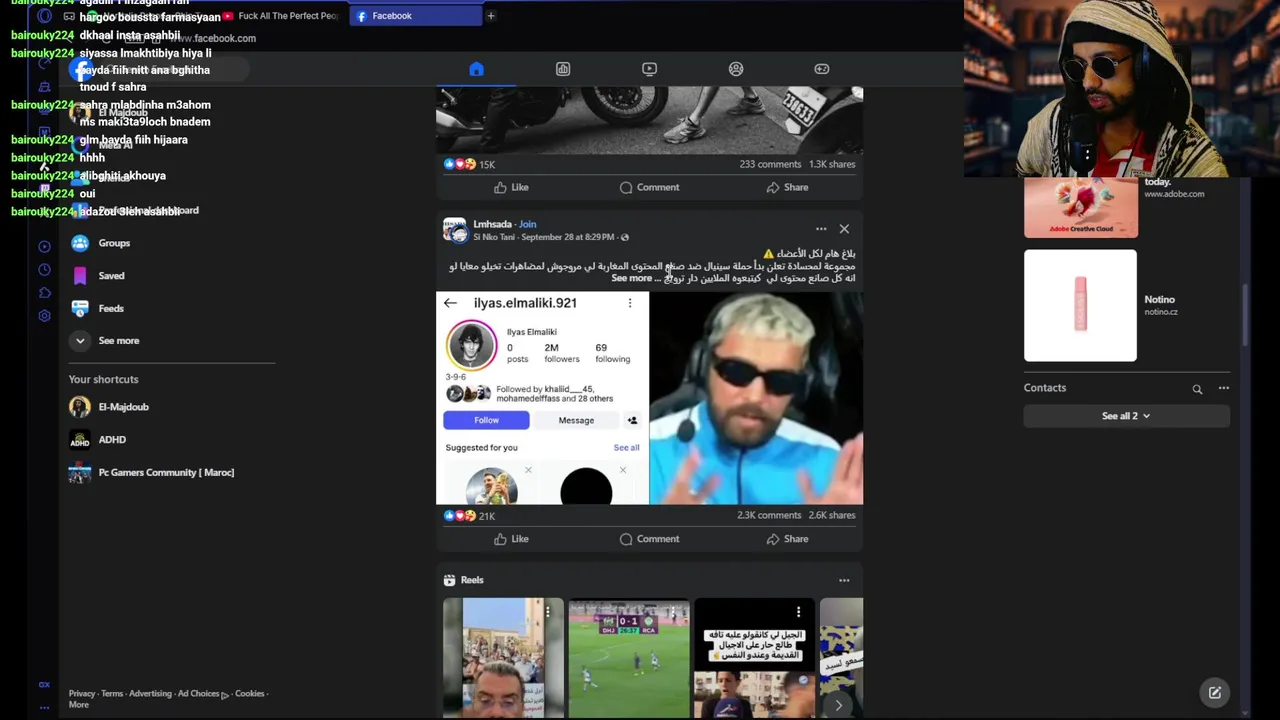Like the motorcycle post with 15K reactions
Screen dimensions: 1280x720
point(511,187)
